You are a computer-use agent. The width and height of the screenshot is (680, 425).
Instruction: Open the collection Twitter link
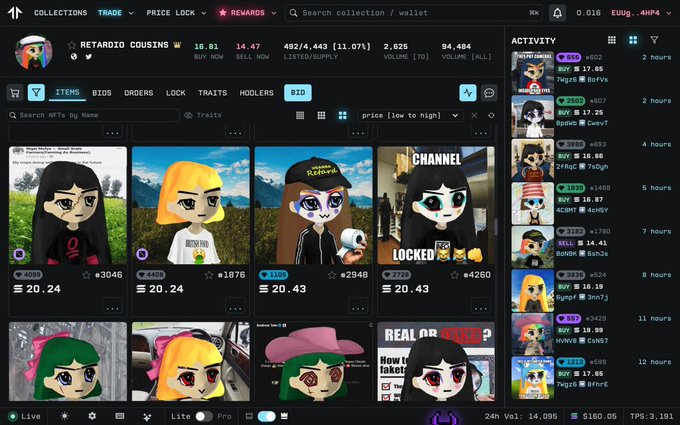[88, 56]
